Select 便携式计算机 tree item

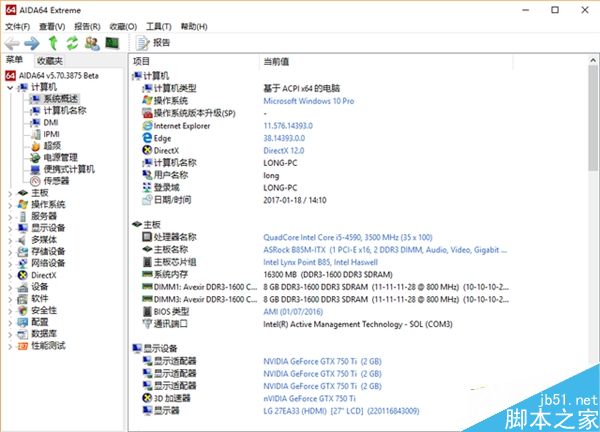click(x=69, y=170)
